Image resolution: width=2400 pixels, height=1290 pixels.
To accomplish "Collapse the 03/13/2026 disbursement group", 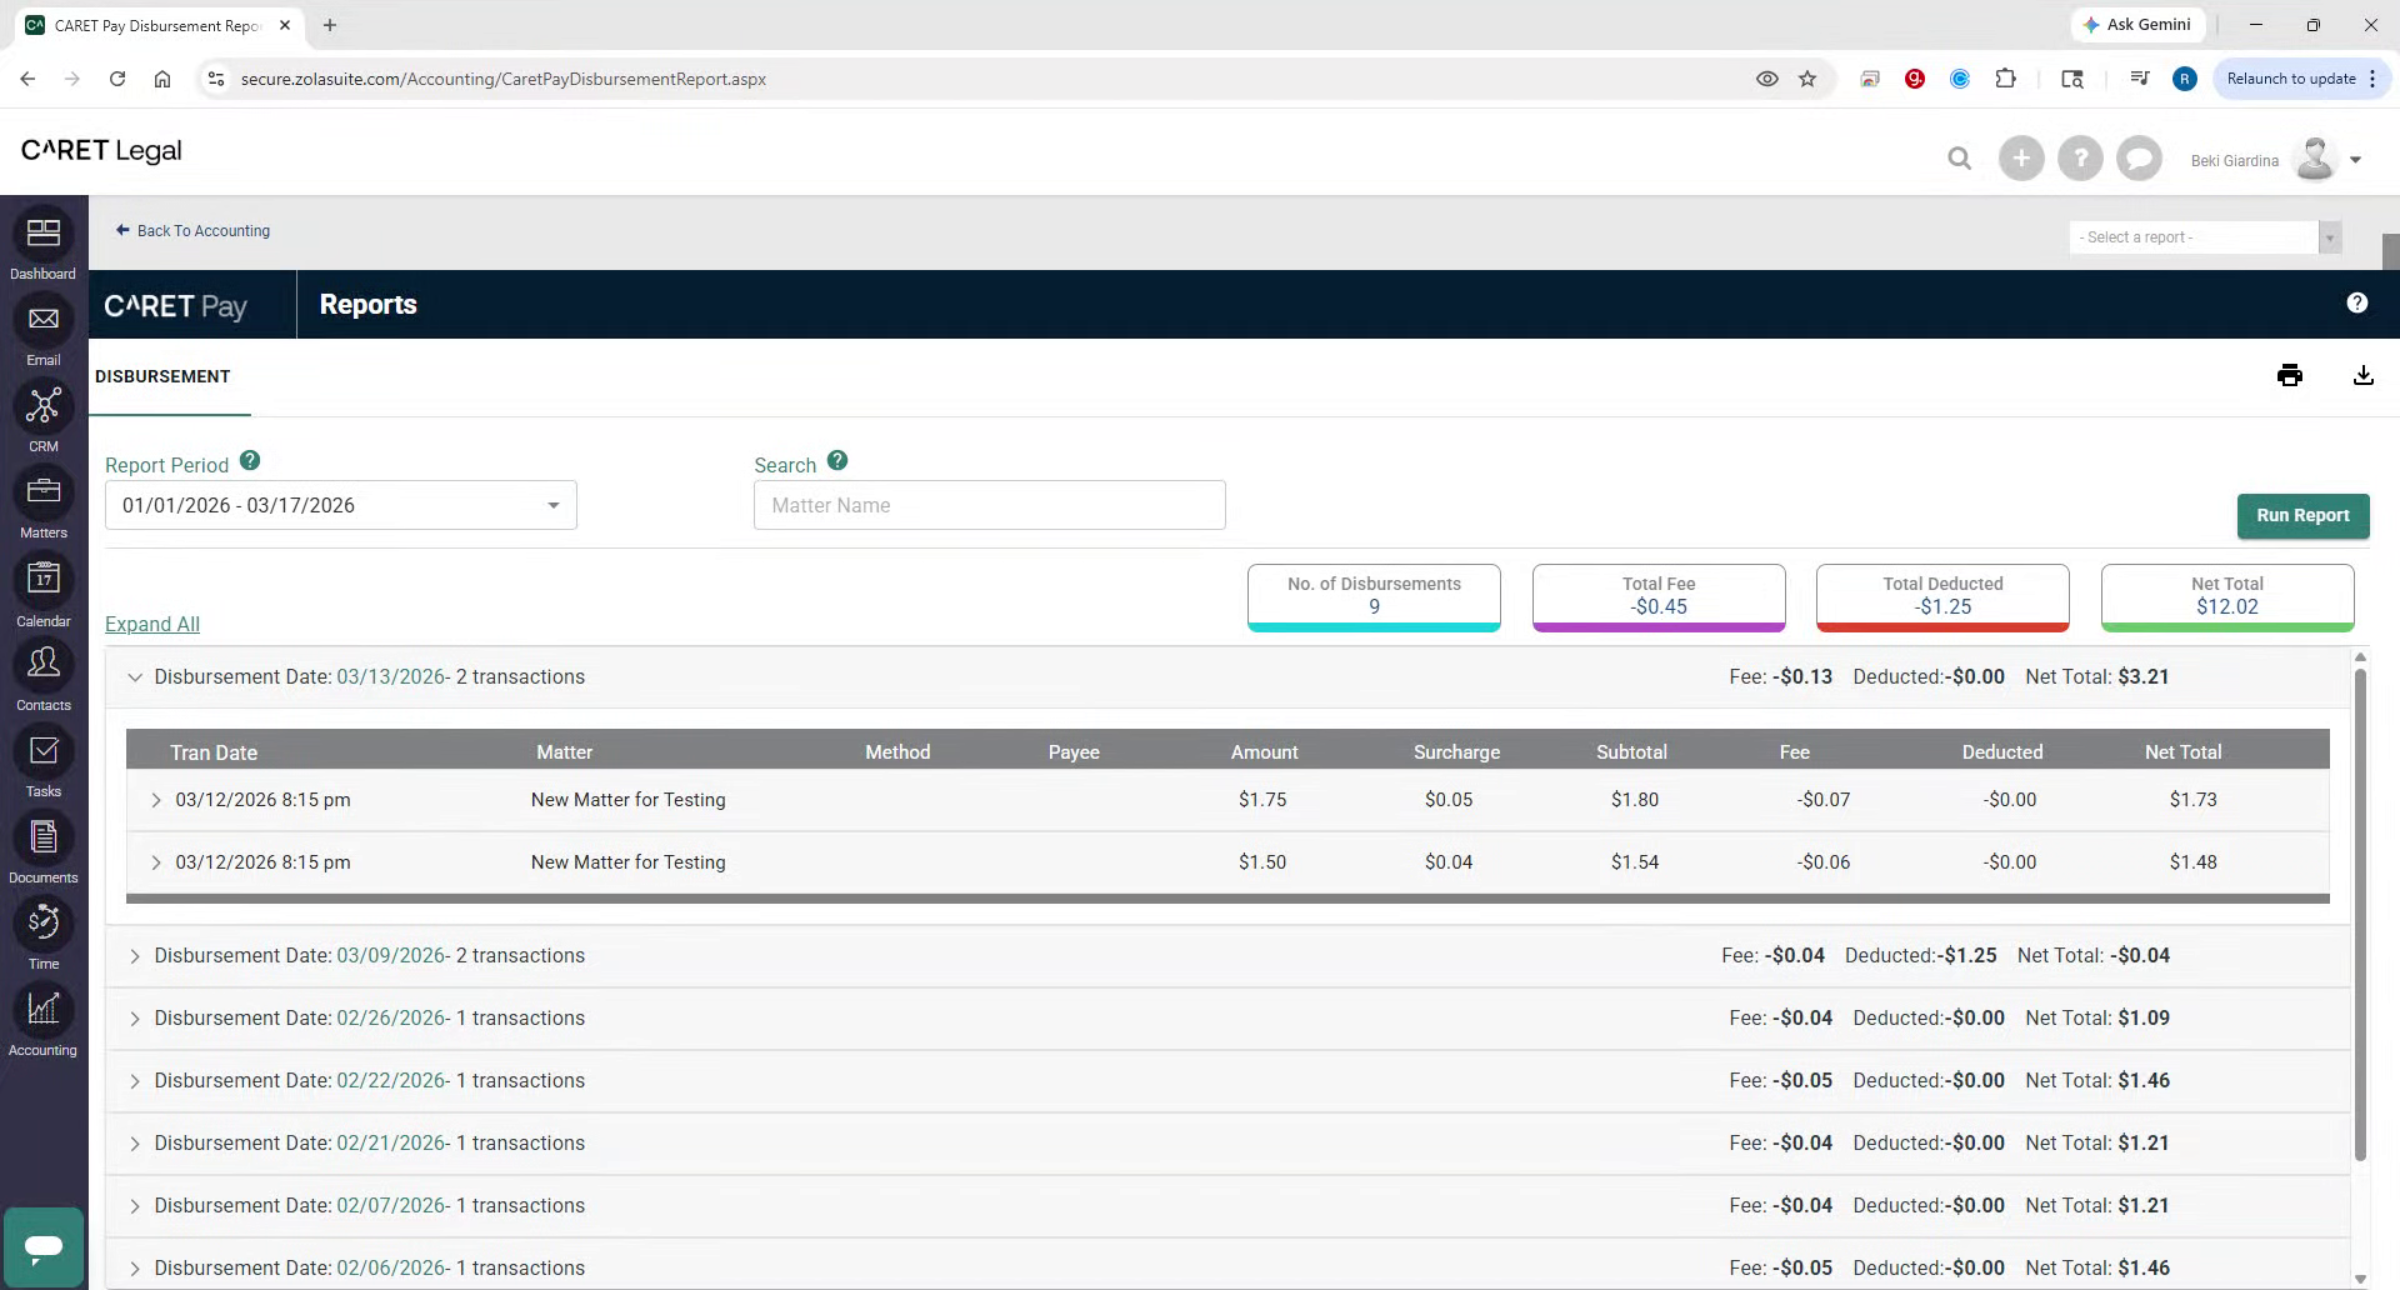I will 135,677.
